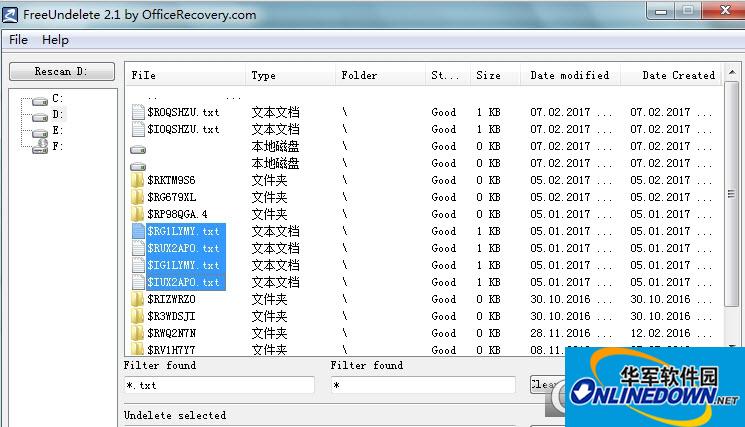Click the $IG1LYMY.txt file icon

138,265
